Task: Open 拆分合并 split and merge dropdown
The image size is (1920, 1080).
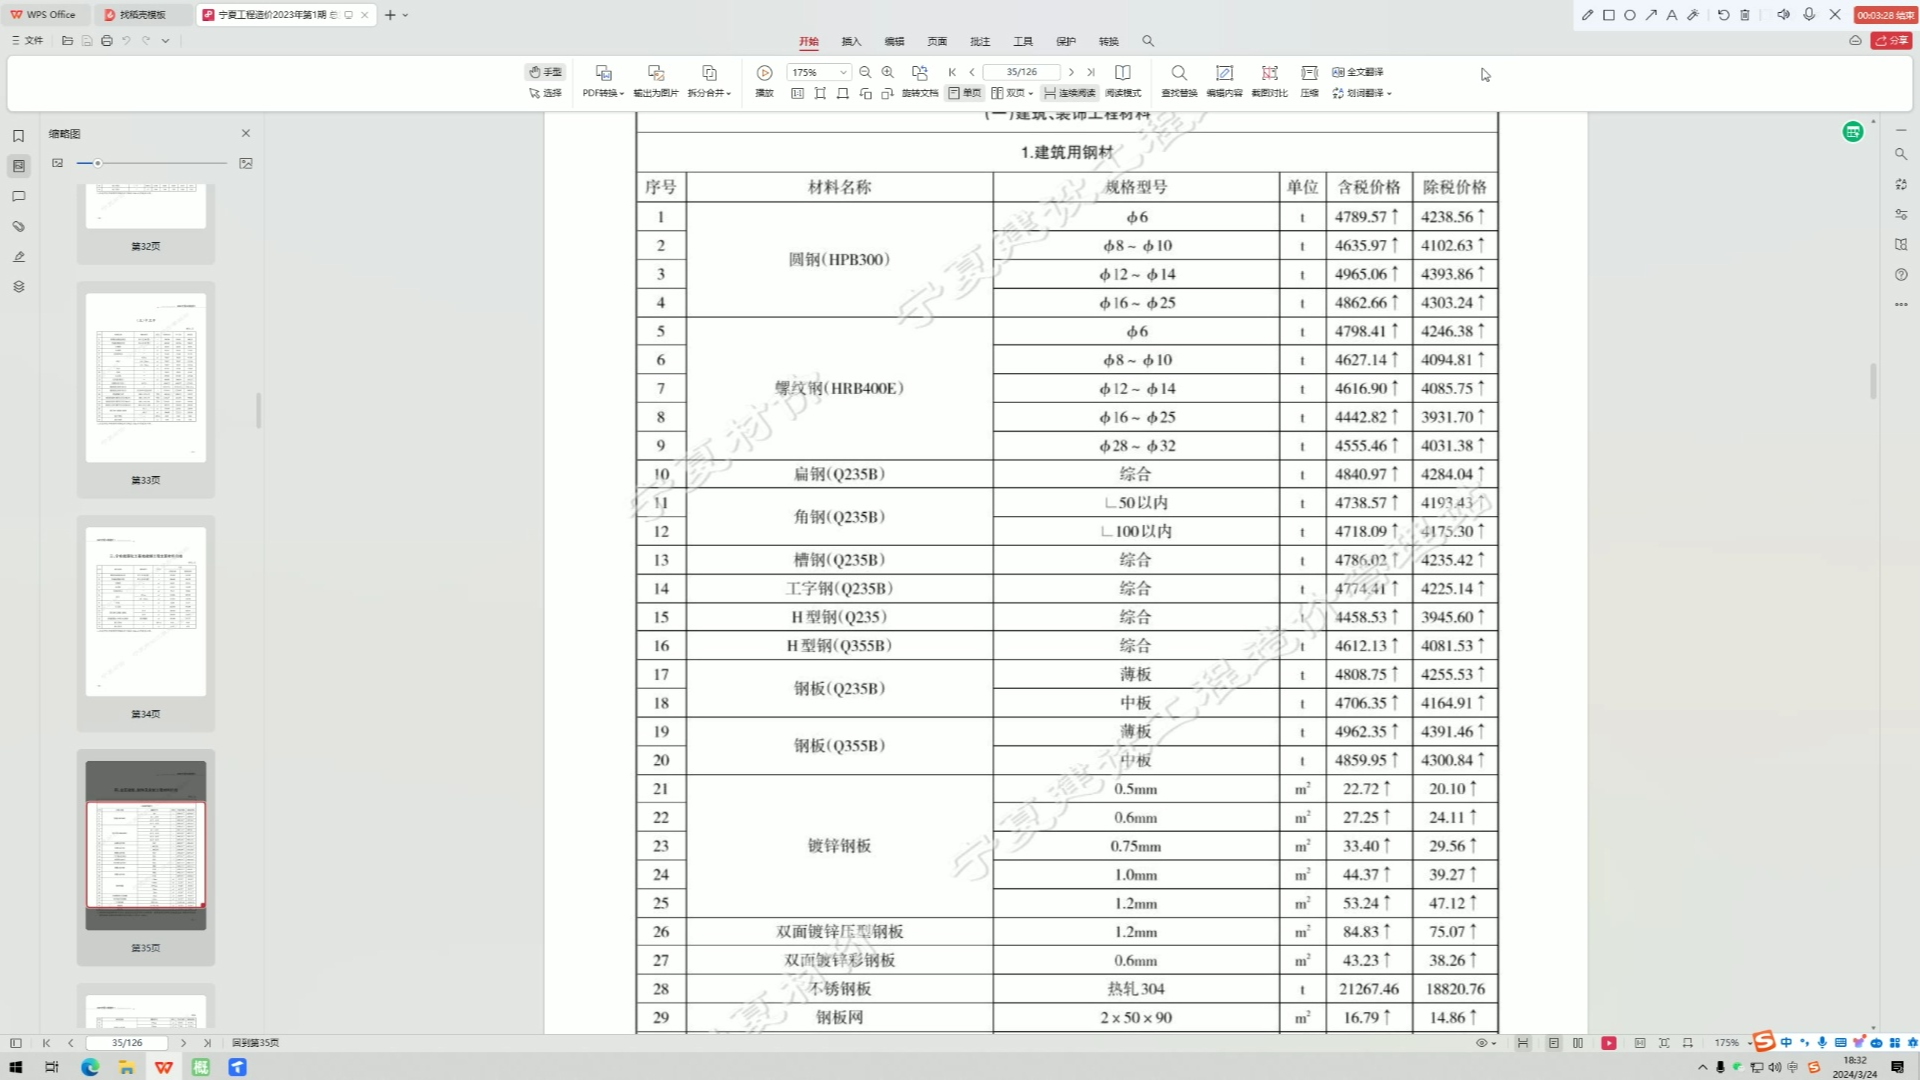Action: coord(709,81)
